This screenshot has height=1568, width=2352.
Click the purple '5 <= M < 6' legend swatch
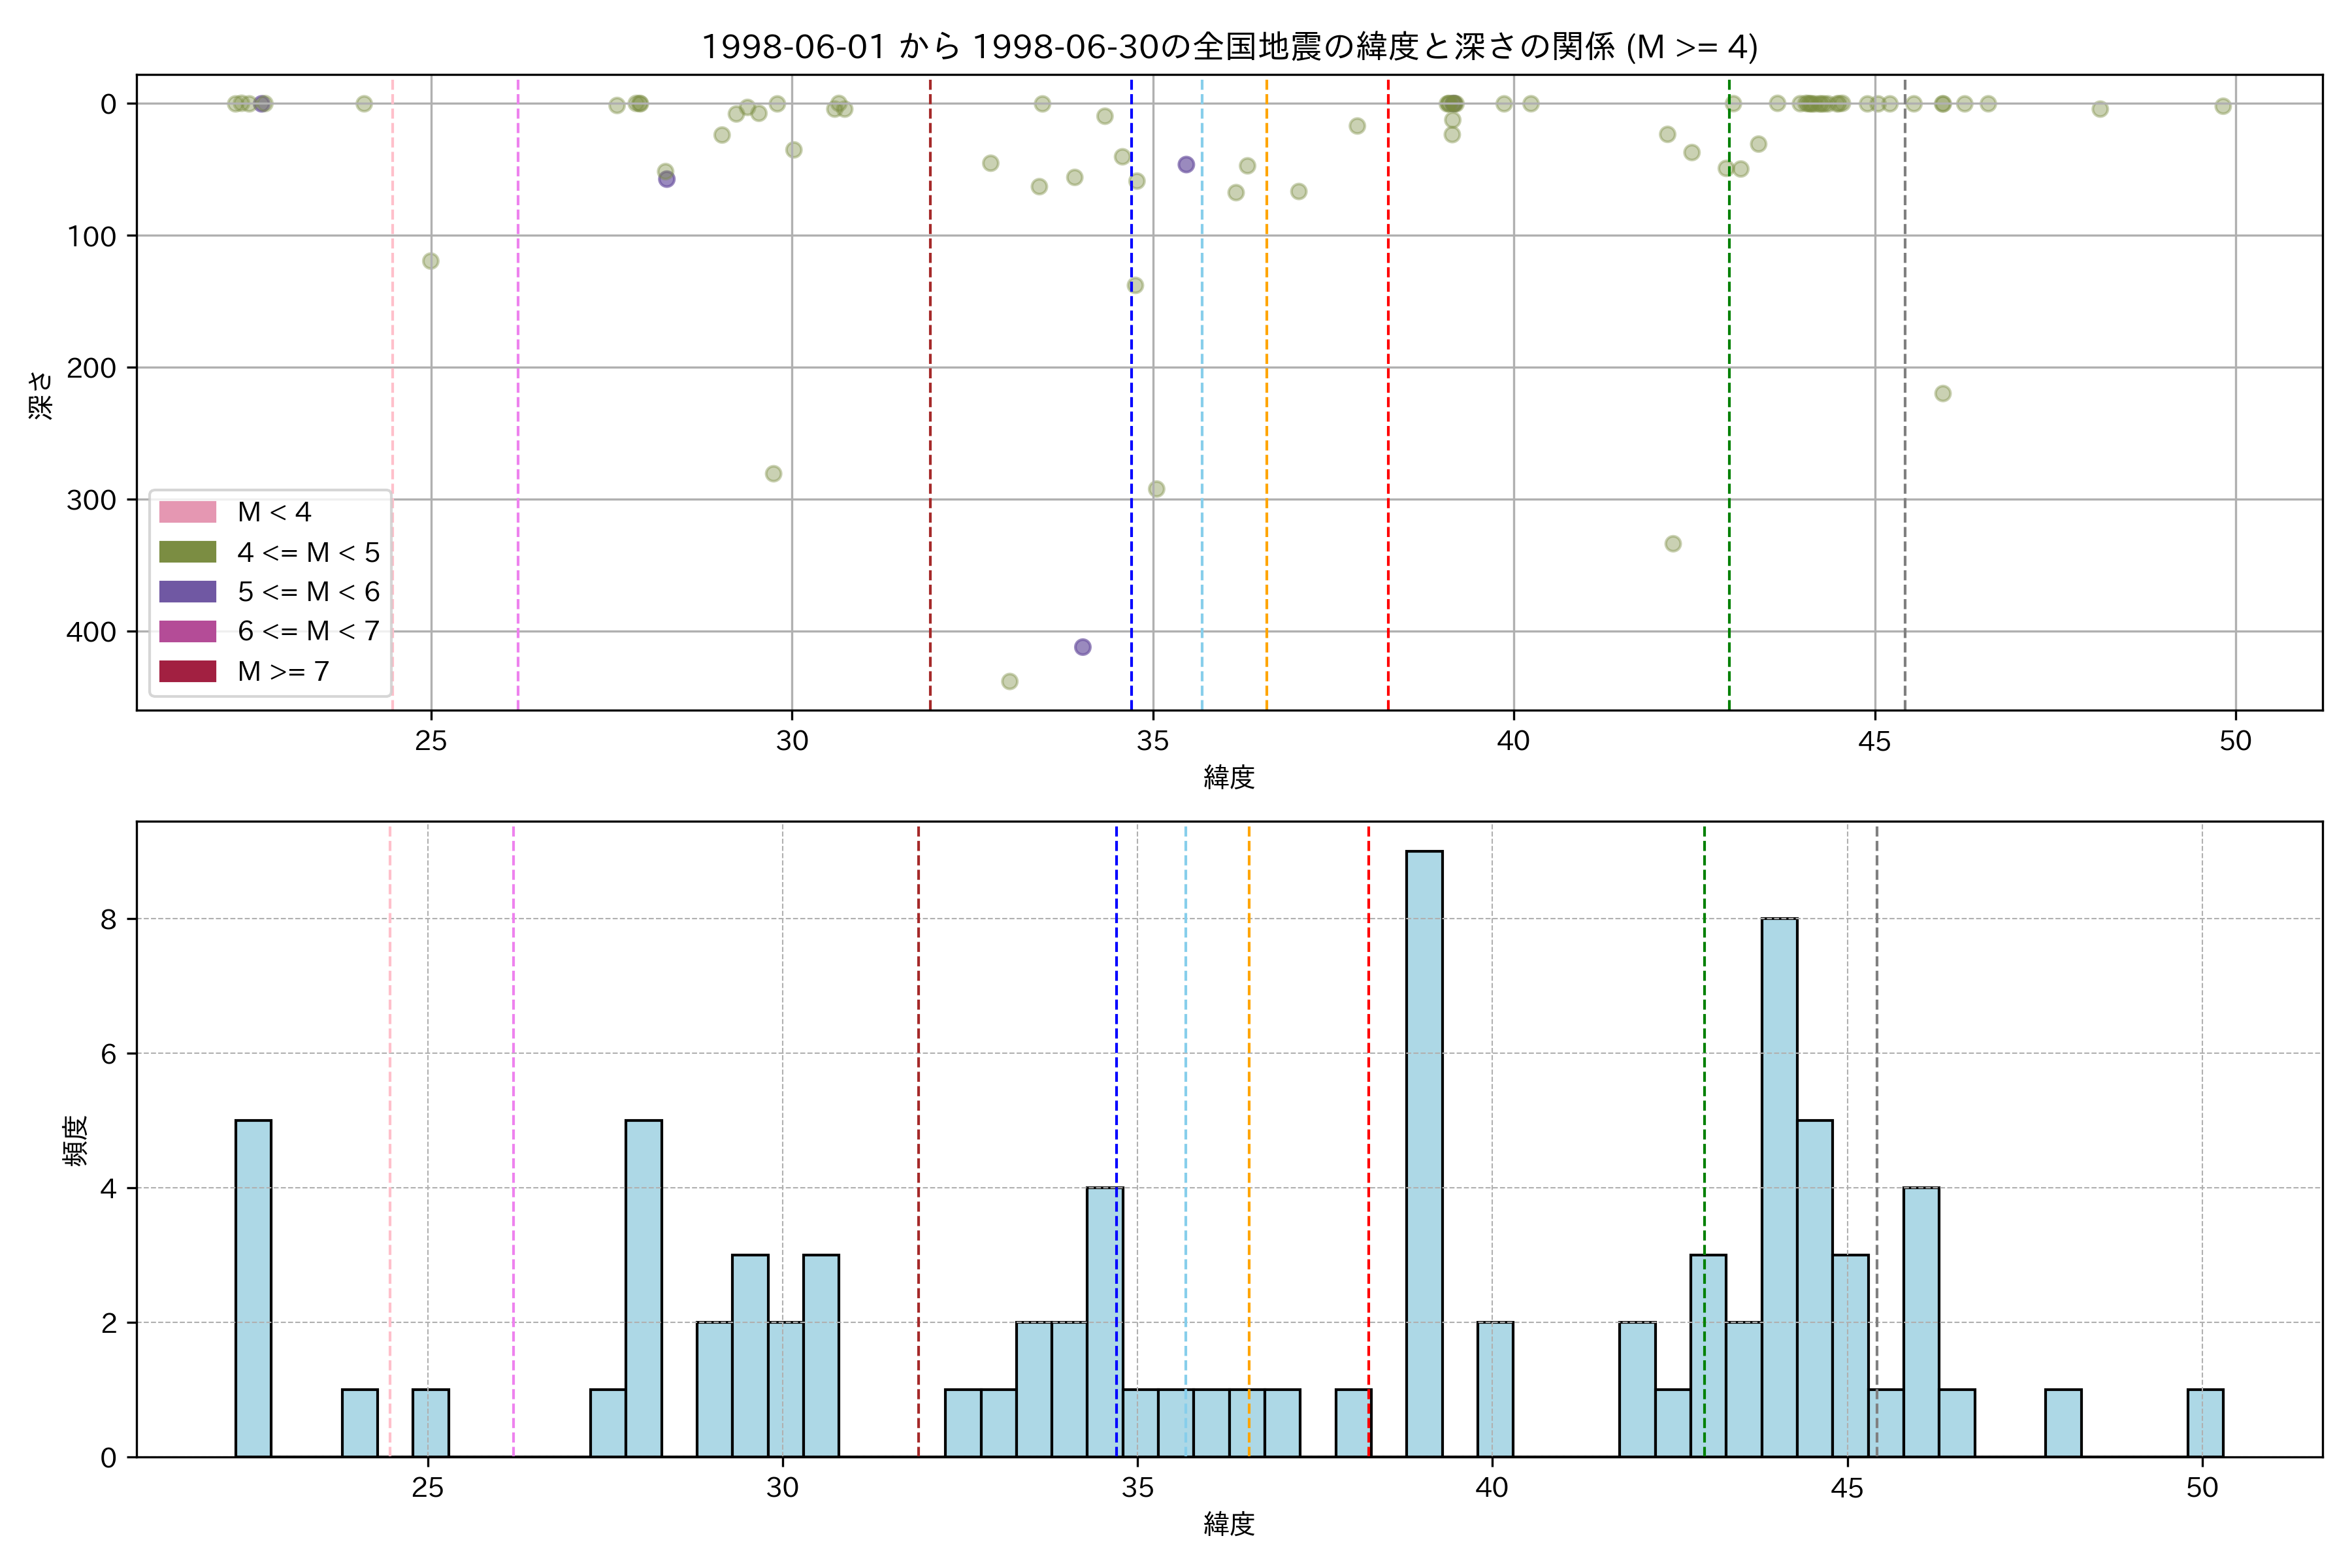click(187, 592)
